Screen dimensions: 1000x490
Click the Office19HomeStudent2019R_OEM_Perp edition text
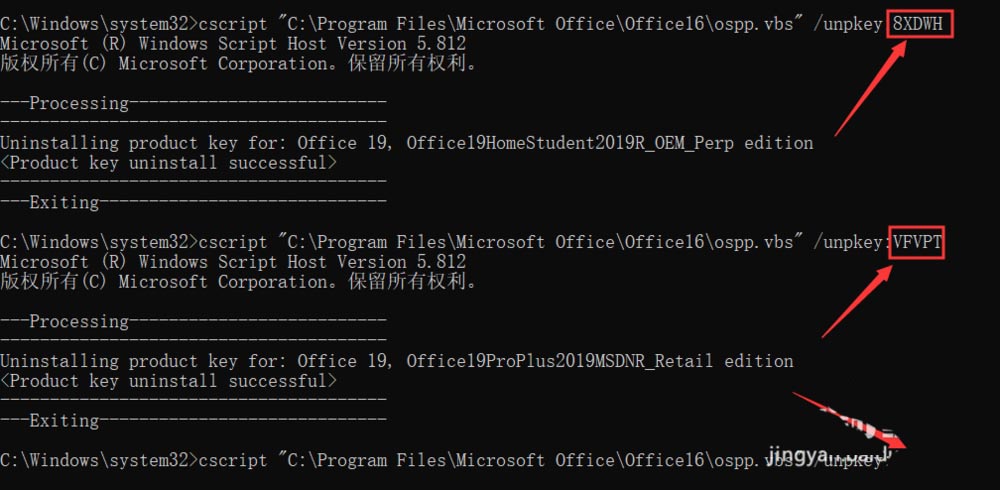[x=609, y=143]
